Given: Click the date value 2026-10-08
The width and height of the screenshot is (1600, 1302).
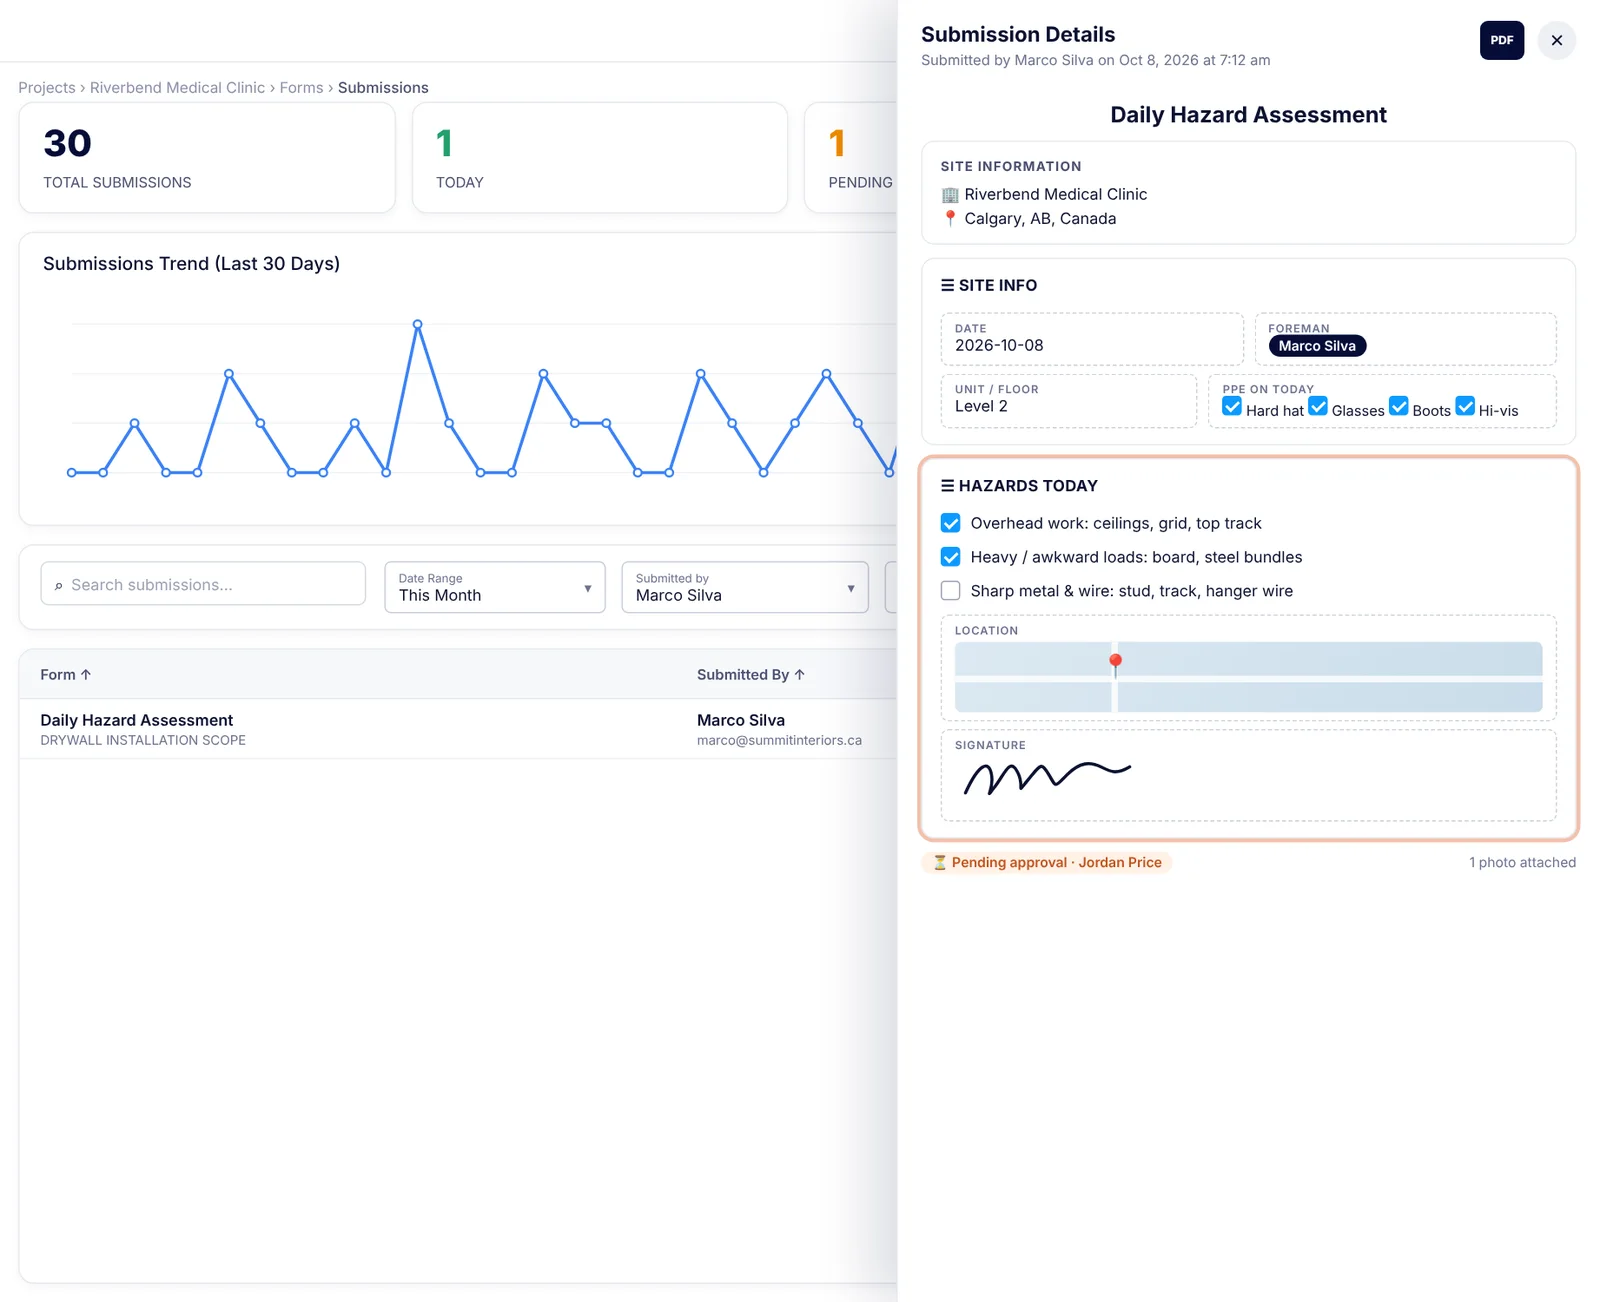Looking at the screenshot, I should [x=999, y=345].
